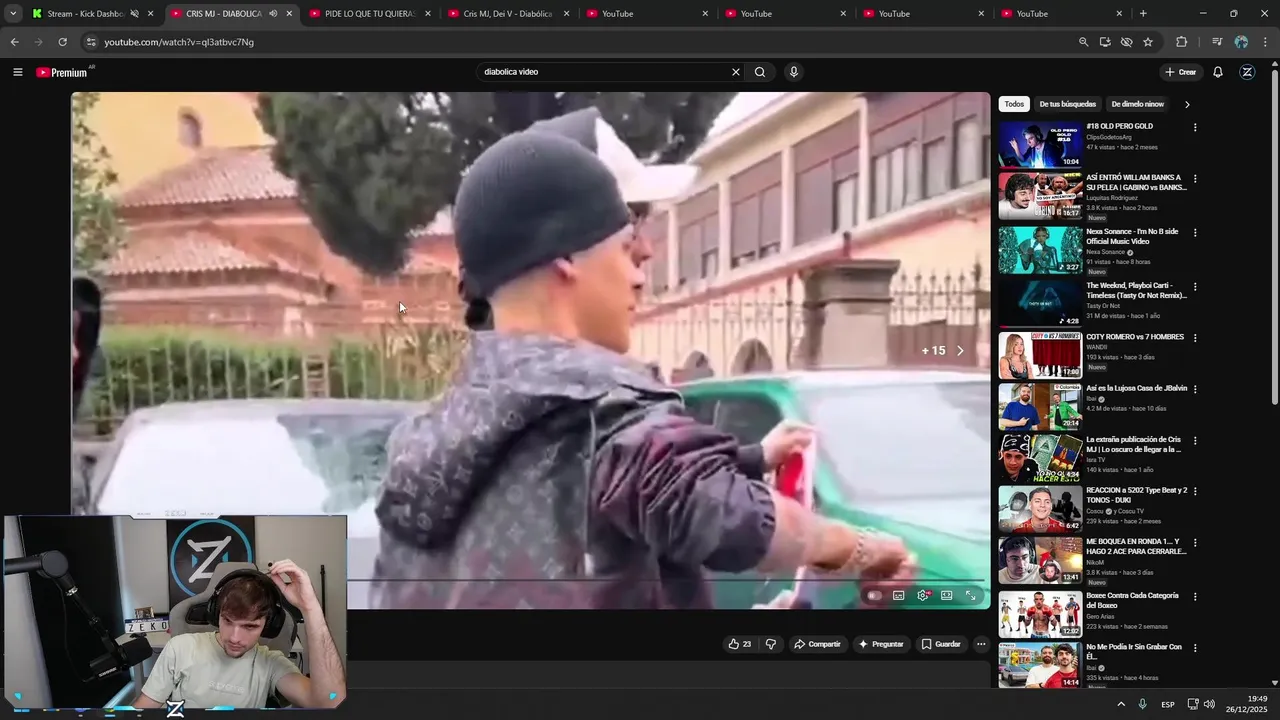Open the Boxeo Contra Cada Categoría thumbnail

click(x=1040, y=614)
